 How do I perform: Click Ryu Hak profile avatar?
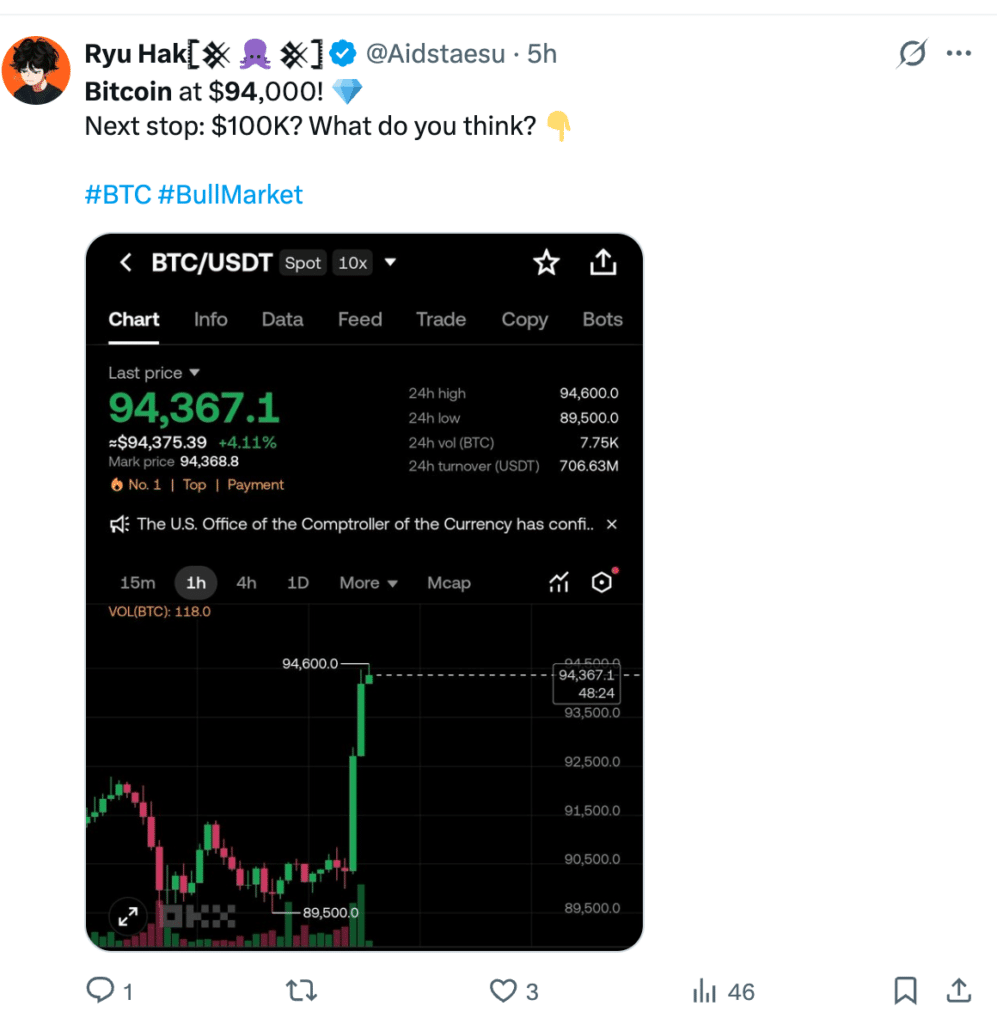[36, 72]
